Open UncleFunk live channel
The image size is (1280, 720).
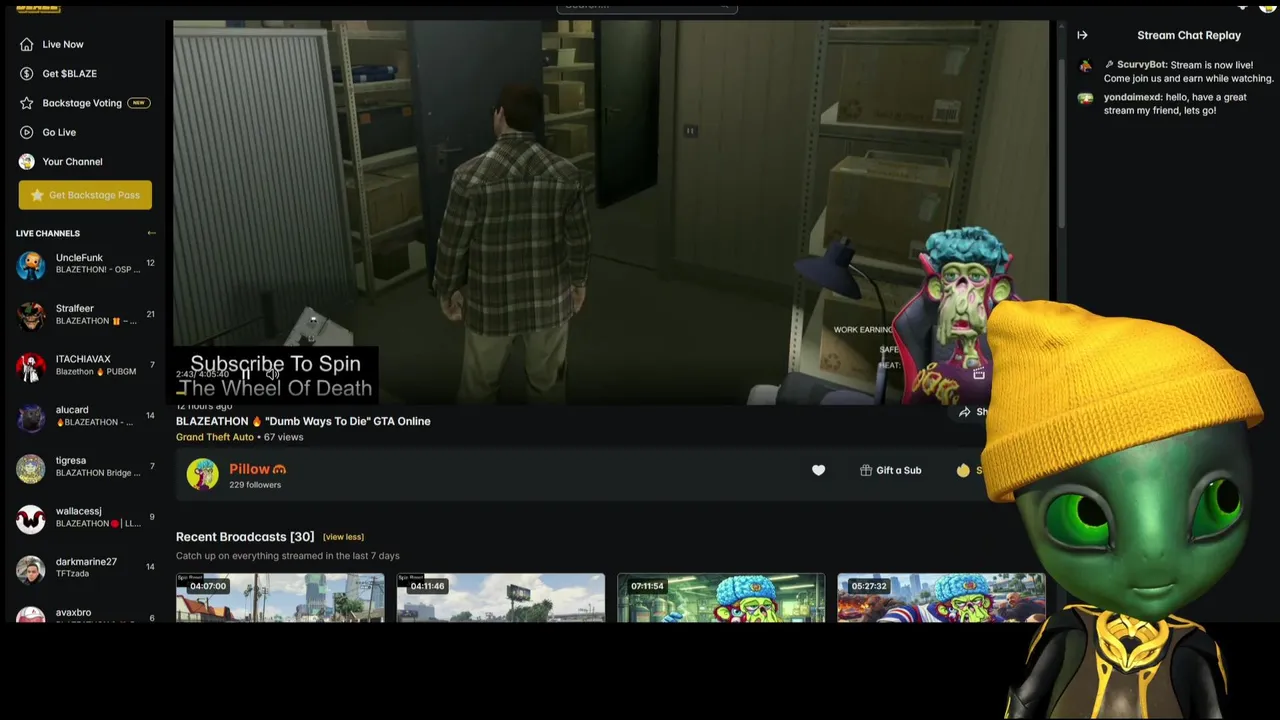(85, 264)
